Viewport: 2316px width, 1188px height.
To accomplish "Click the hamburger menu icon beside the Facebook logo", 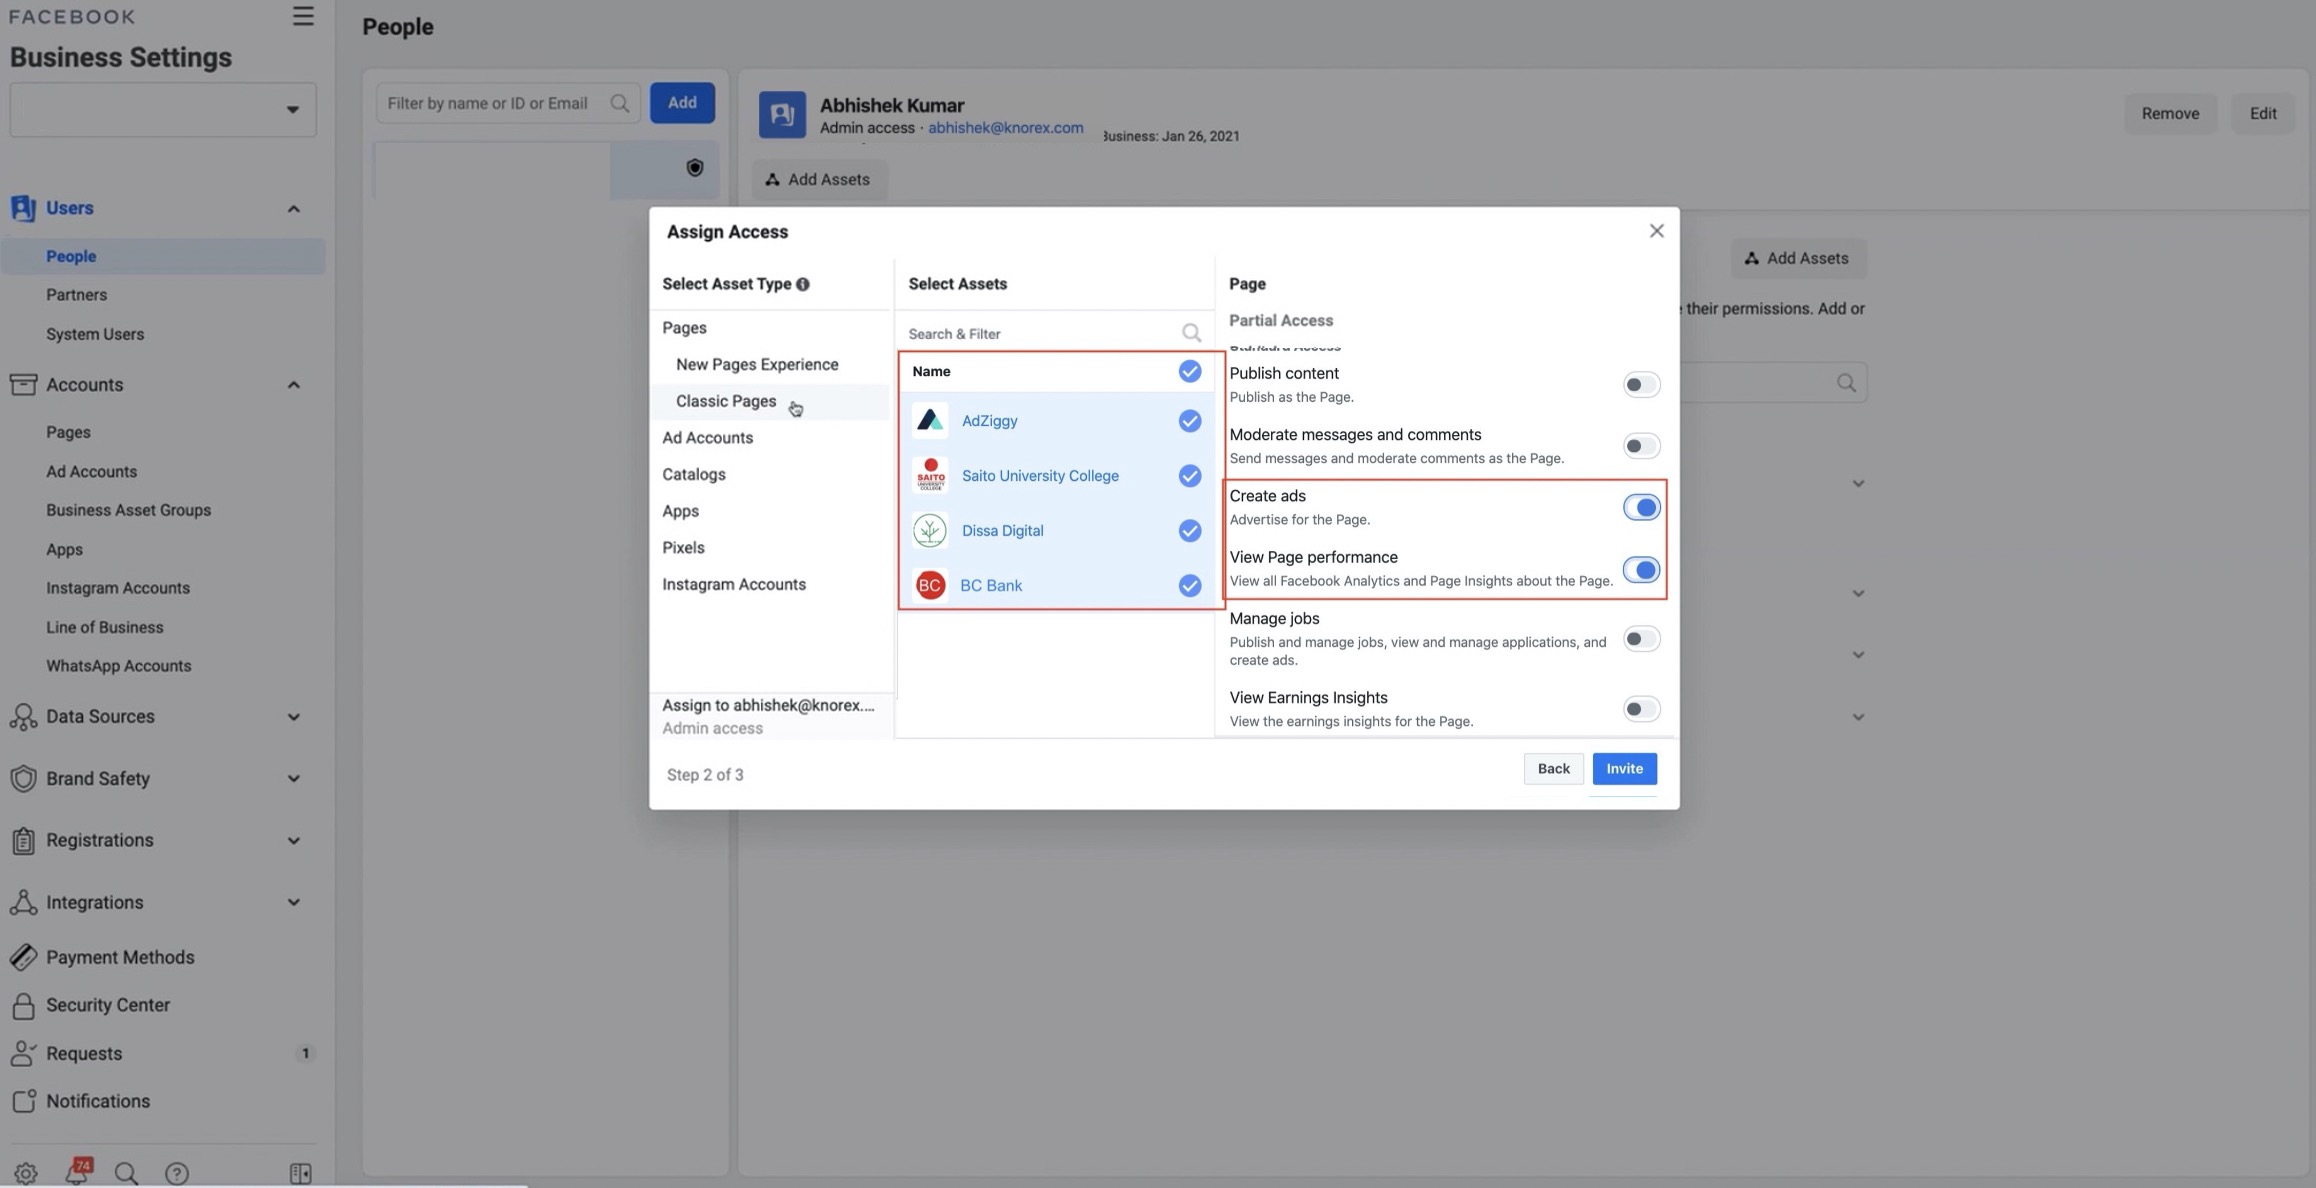I will coord(302,16).
